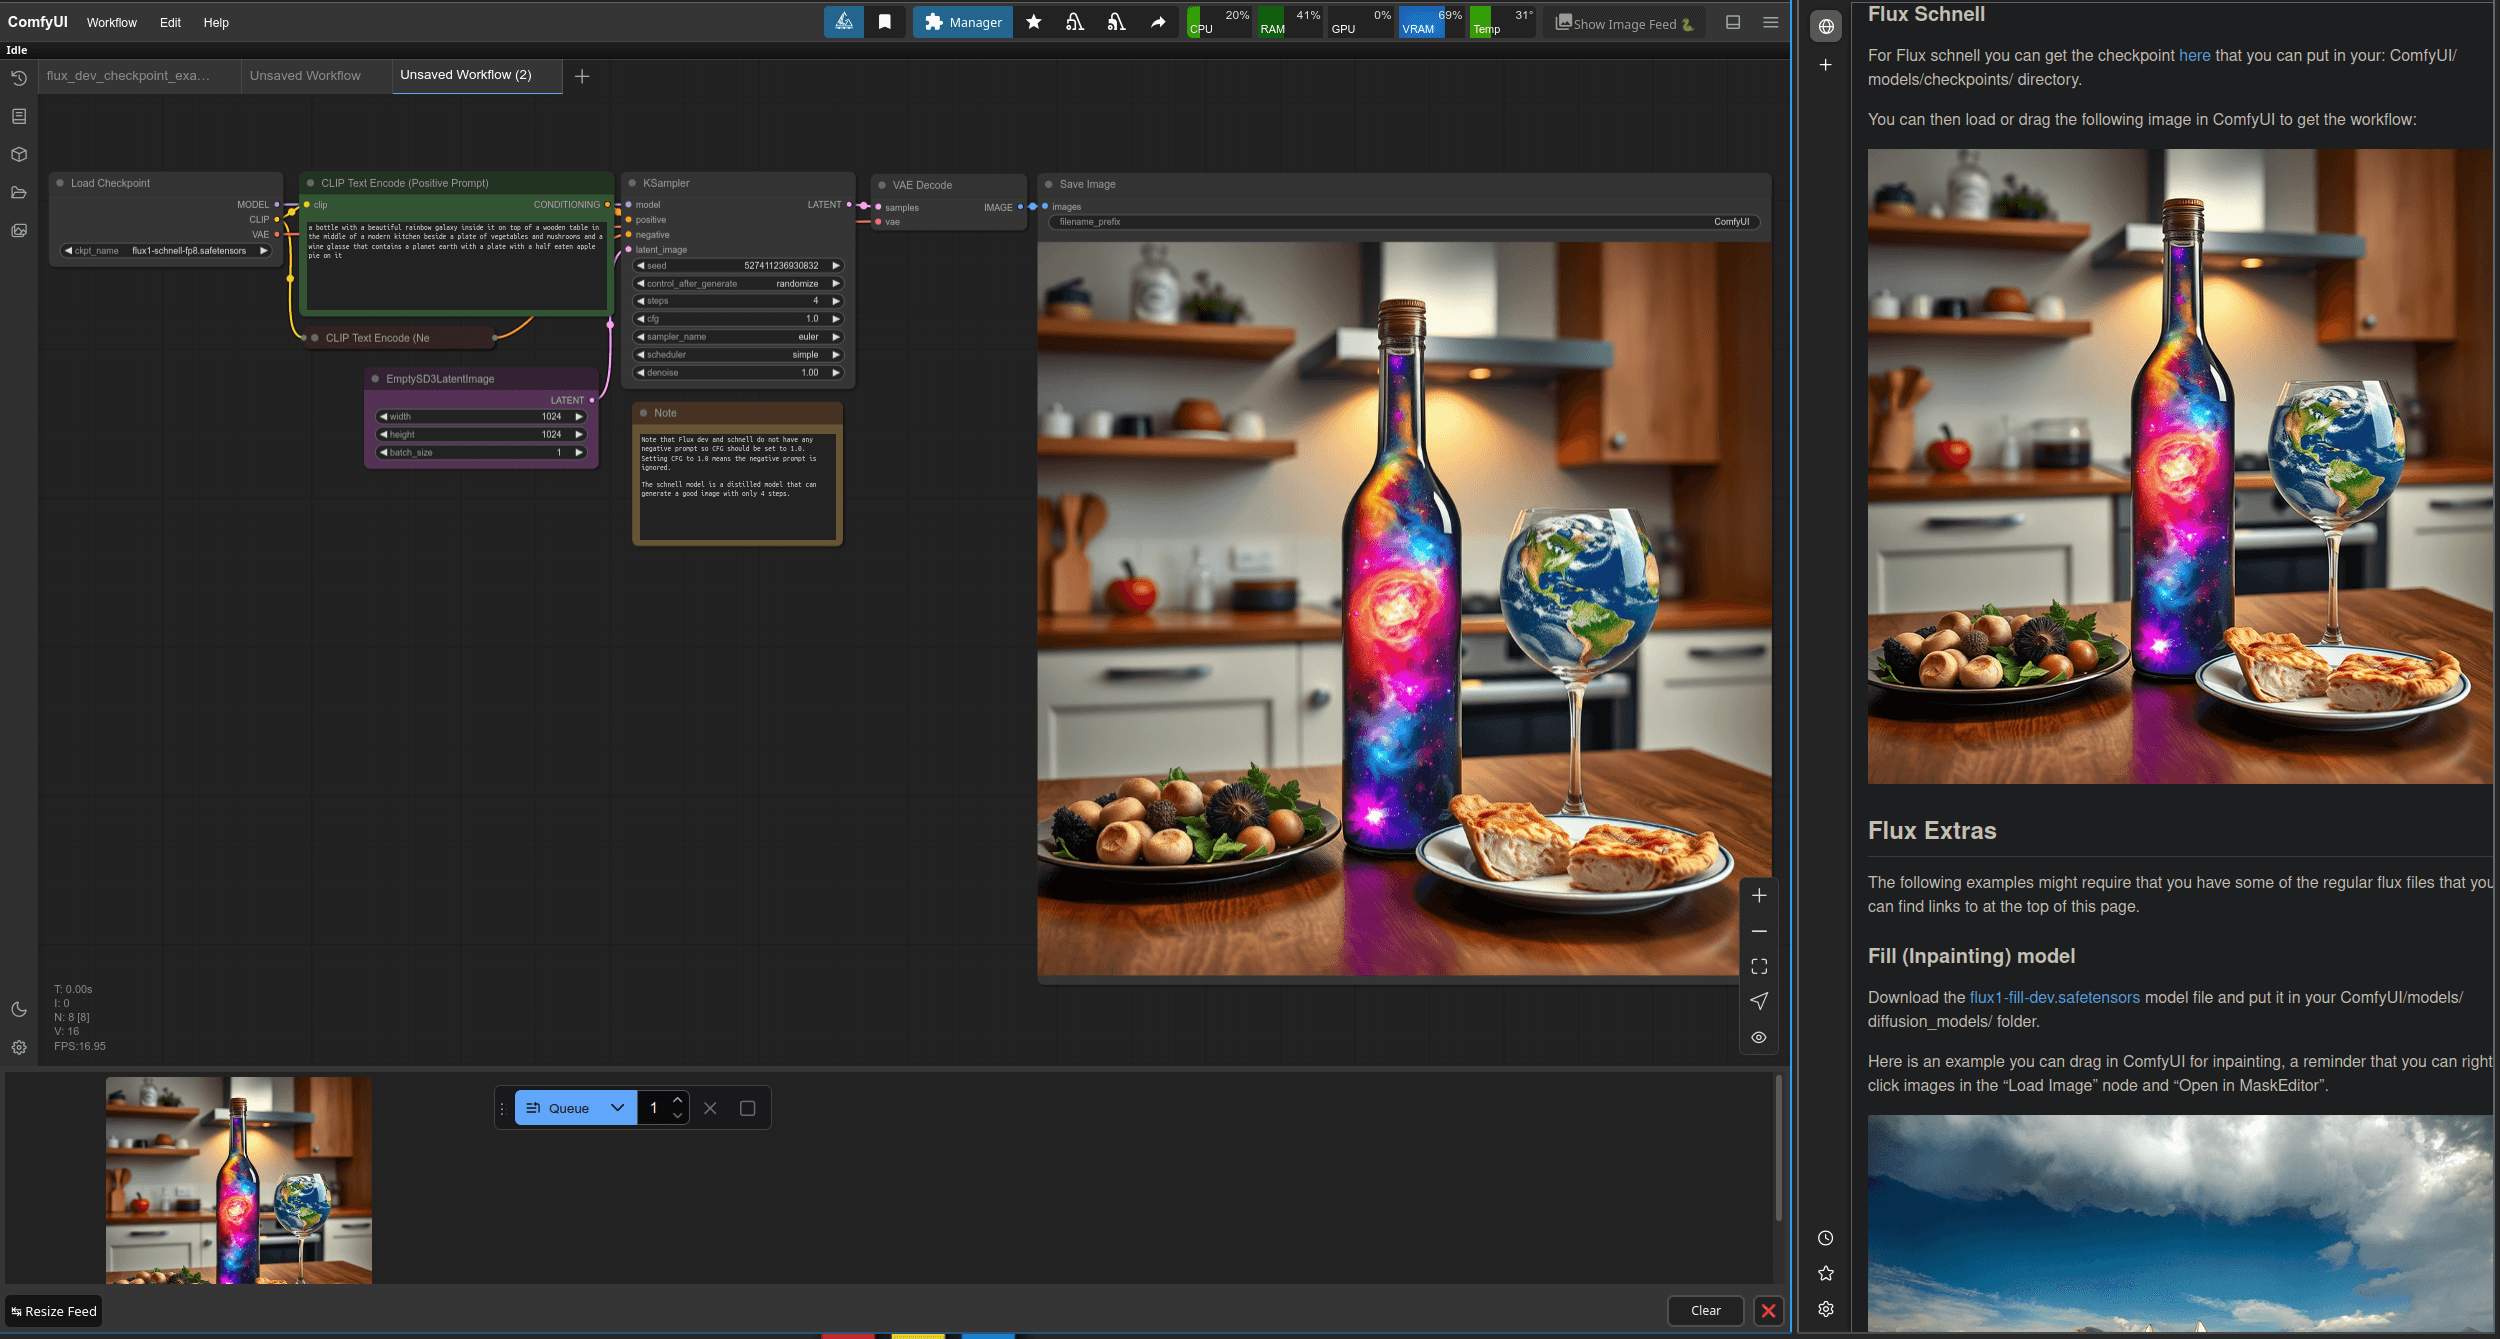
Task: Click the share arrow icon in toolbar
Action: click(1158, 22)
